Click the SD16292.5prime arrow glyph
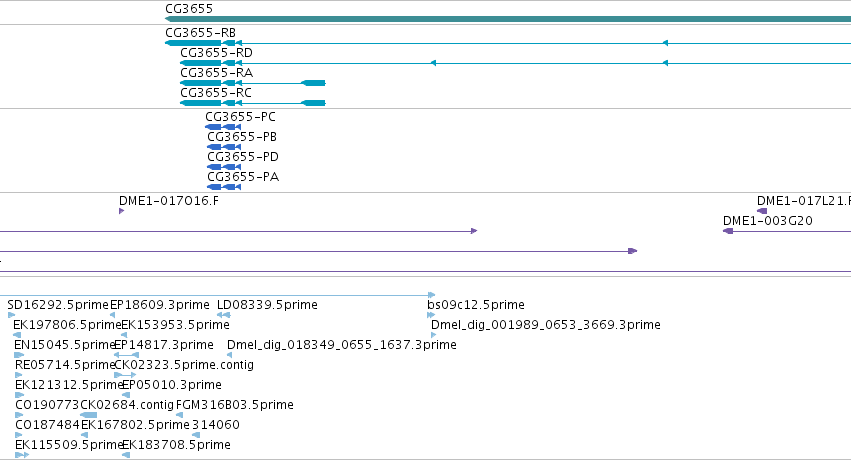This screenshot has height=460, width=851. coord(11,315)
